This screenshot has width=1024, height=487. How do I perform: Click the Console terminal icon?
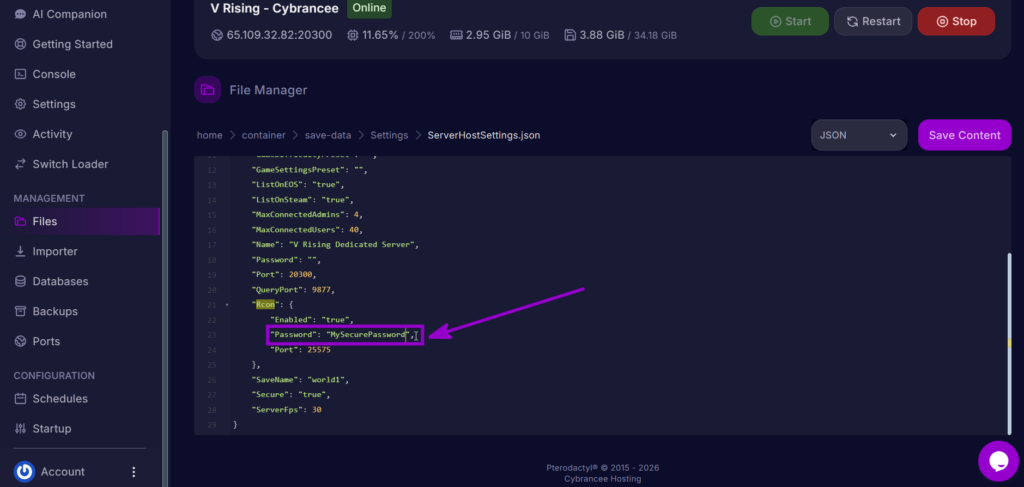pos(20,74)
